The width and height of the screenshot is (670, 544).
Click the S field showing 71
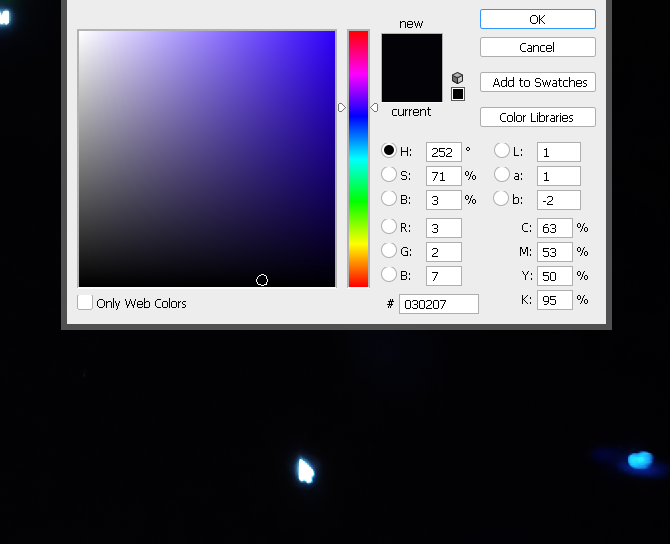click(x=444, y=176)
